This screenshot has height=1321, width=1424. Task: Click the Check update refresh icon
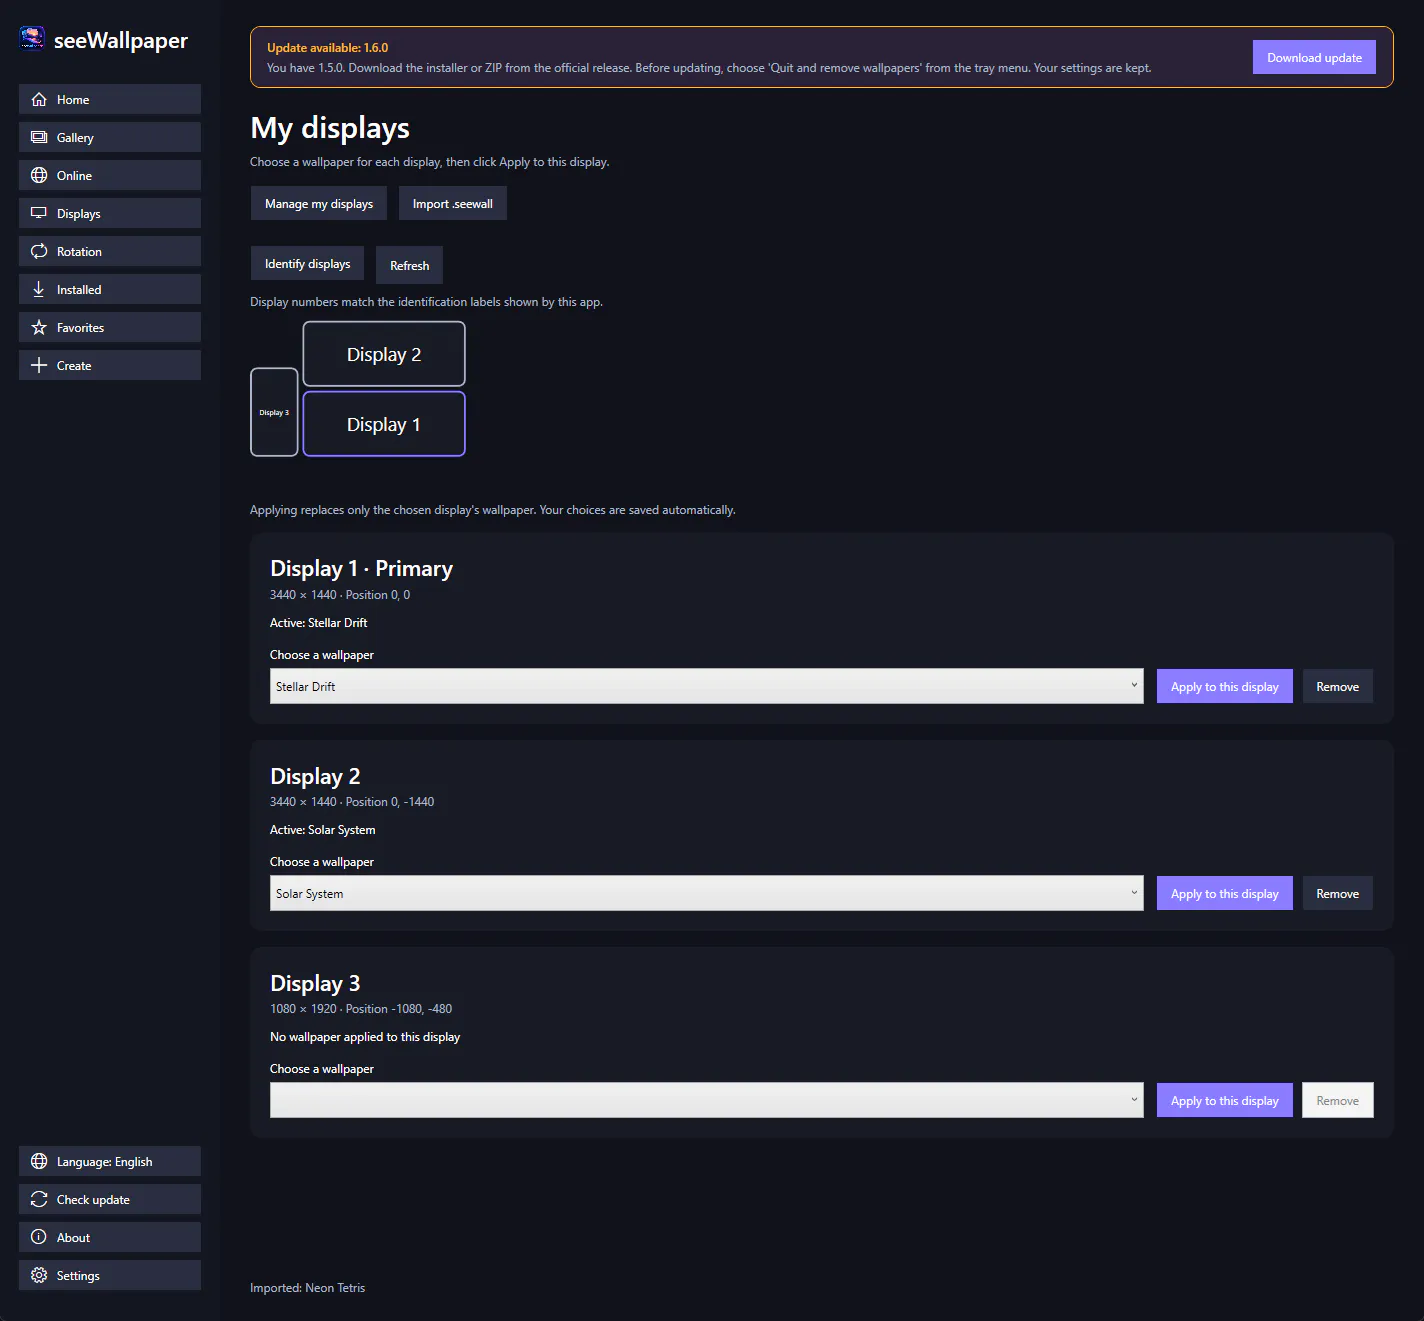pyautogui.click(x=39, y=1199)
